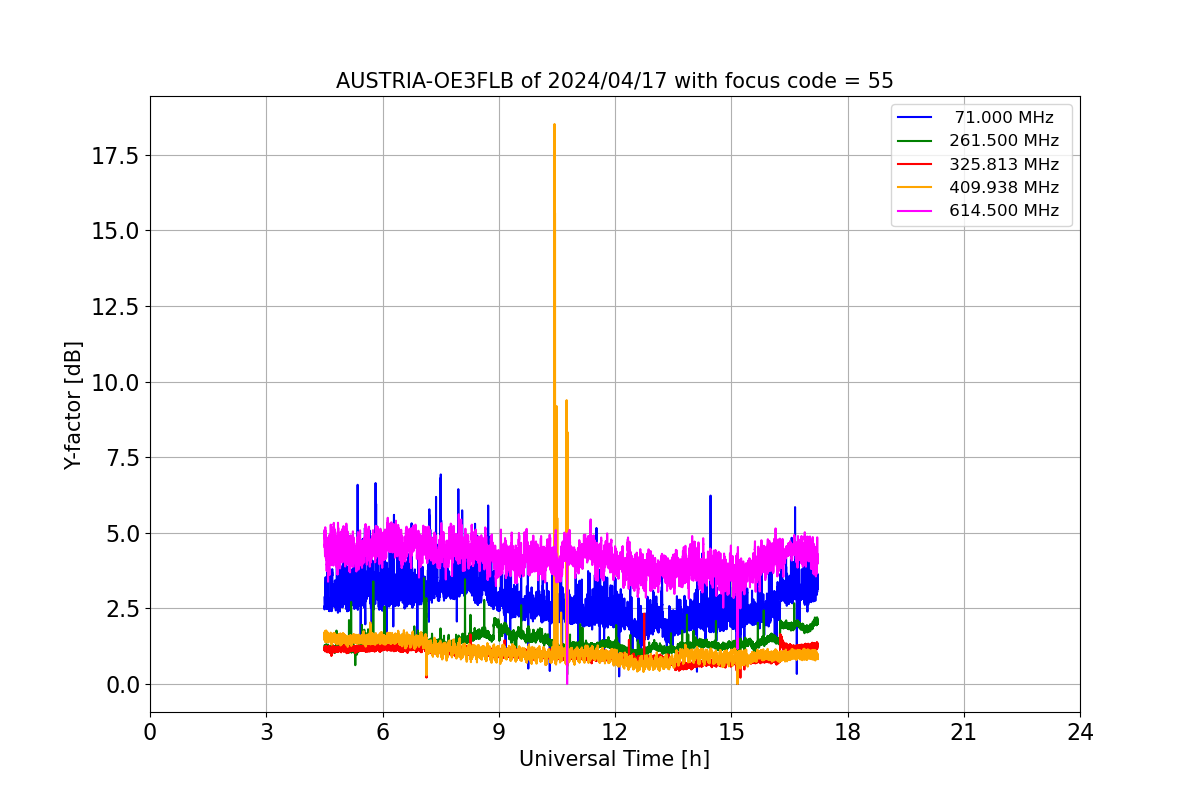1200x800 pixels.
Task: Click the x-axis tick label 15
Action: [731, 733]
